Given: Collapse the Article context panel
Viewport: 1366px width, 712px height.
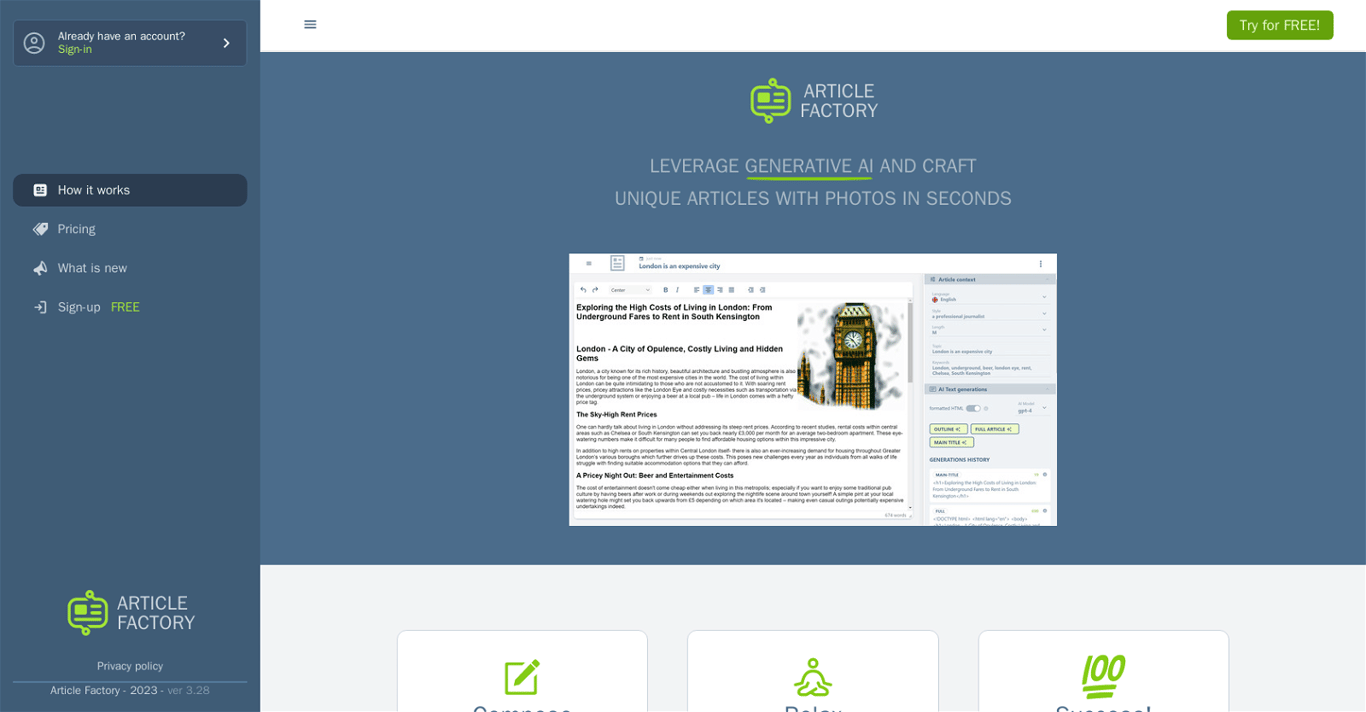Looking at the screenshot, I should coord(1048,279).
